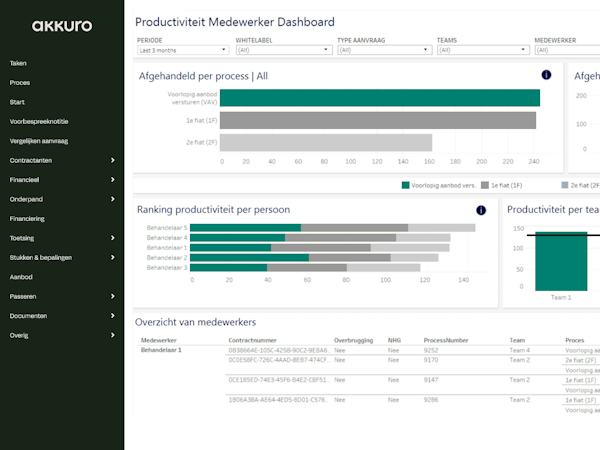Screen dimensions: 600x450
Task: Click the info icon for Afgehandeld per process
Action: click(546, 75)
